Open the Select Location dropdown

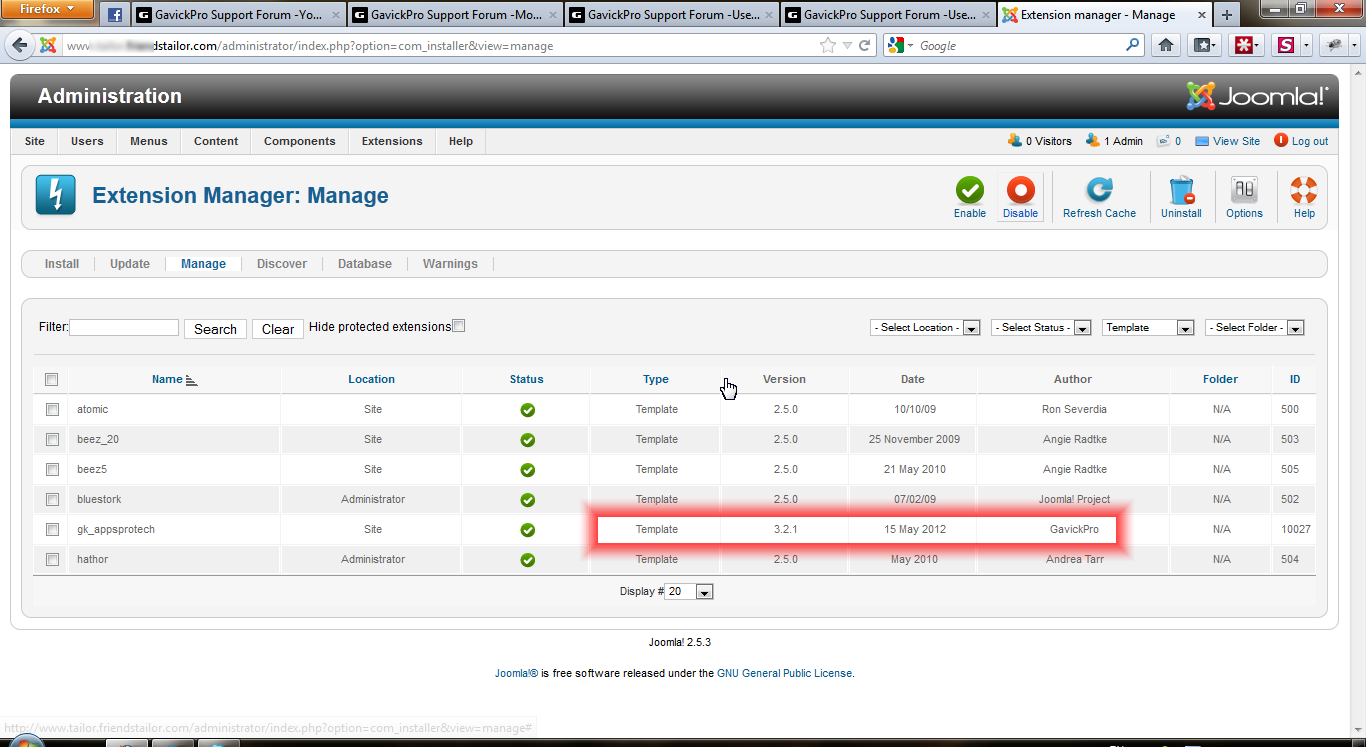point(925,328)
